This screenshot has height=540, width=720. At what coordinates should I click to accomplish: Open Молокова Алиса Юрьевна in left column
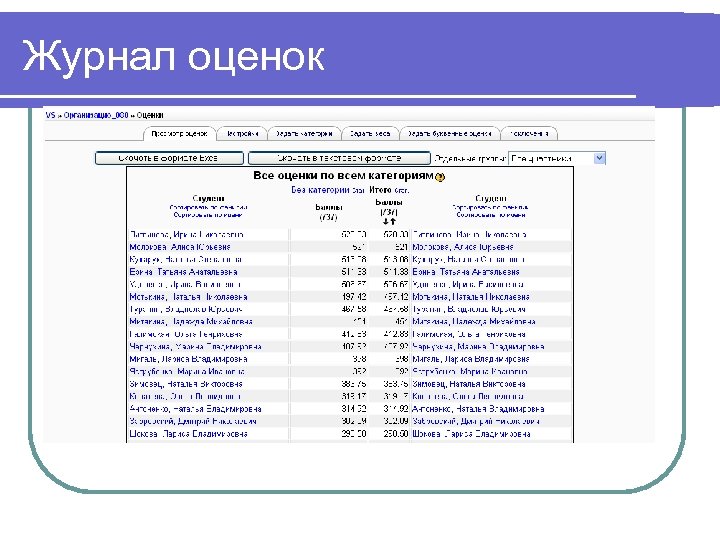point(180,247)
